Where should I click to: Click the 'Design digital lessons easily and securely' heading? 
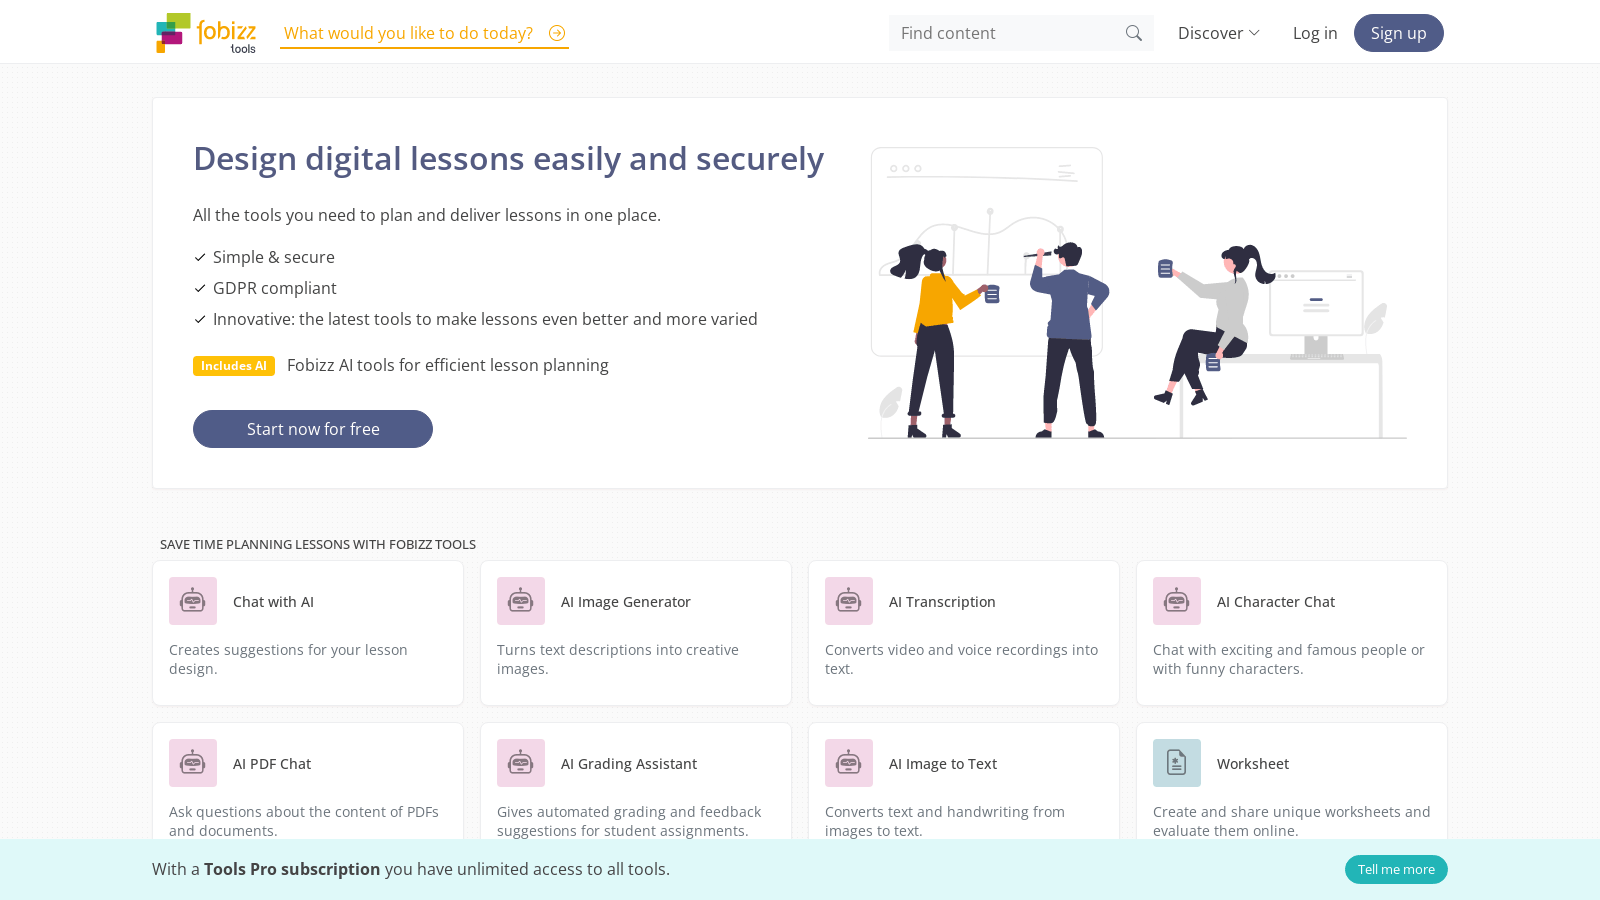[508, 159]
